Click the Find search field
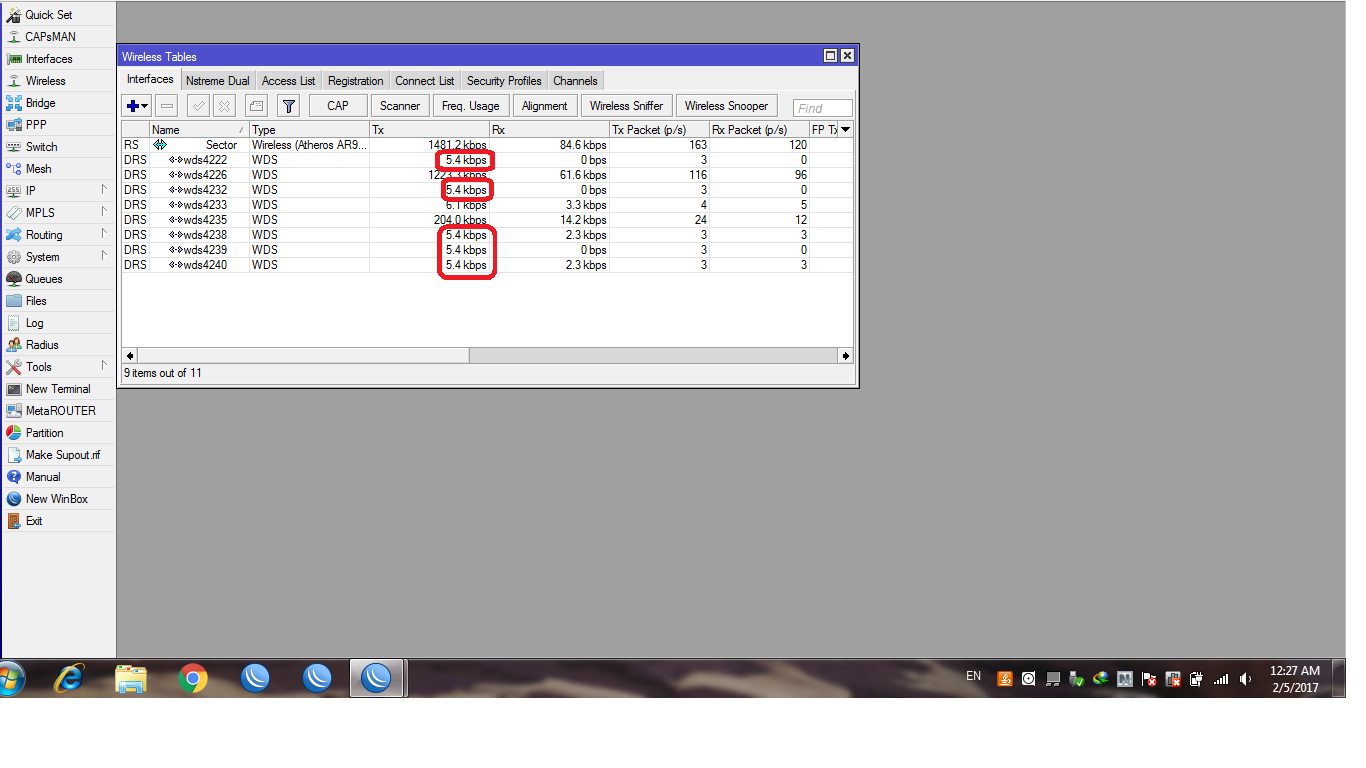 click(823, 108)
